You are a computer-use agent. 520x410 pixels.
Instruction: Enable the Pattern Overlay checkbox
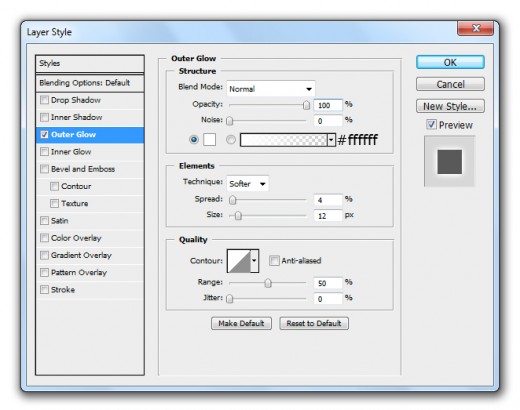pos(44,273)
